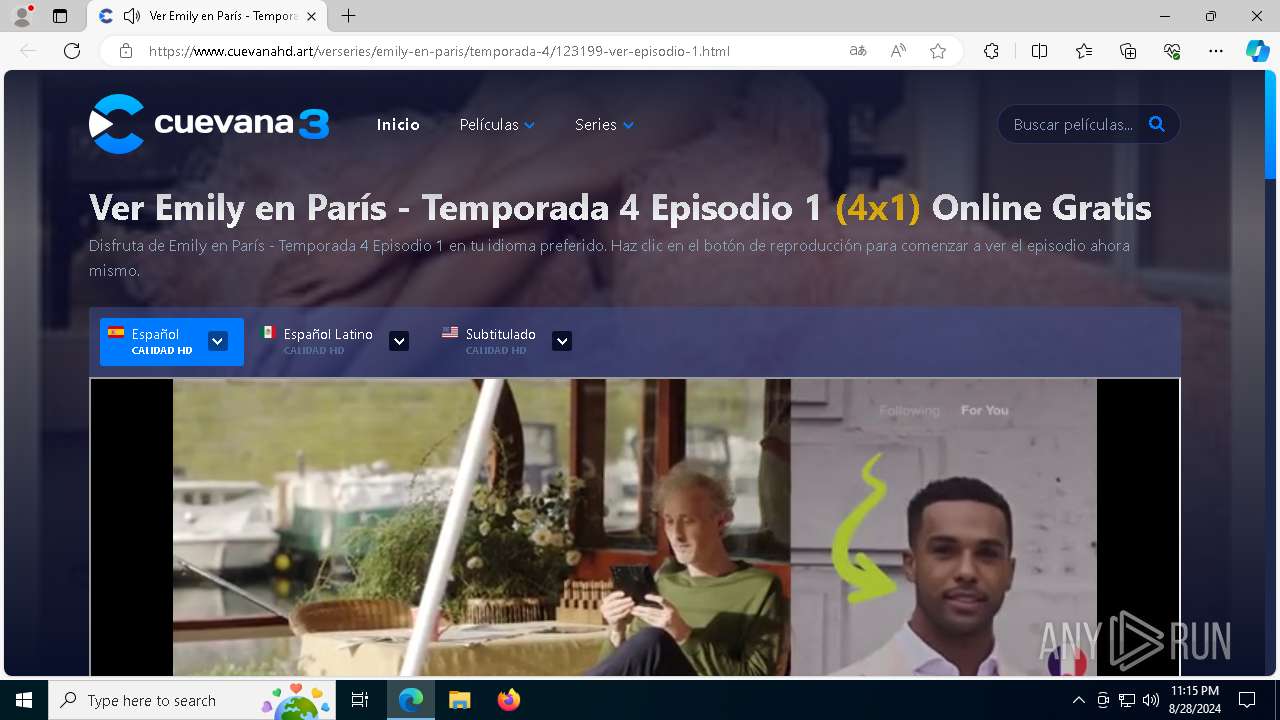
Task: Show hidden system tray icons
Action: (1078, 700)
